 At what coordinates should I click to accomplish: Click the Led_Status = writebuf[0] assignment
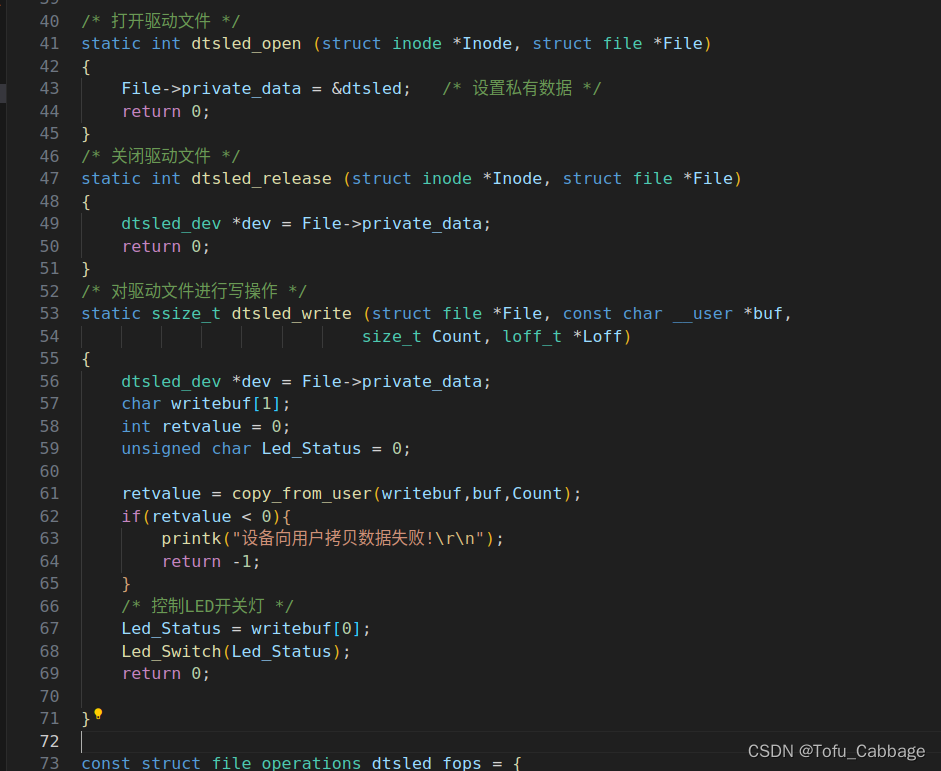click(x=246, y=629)
